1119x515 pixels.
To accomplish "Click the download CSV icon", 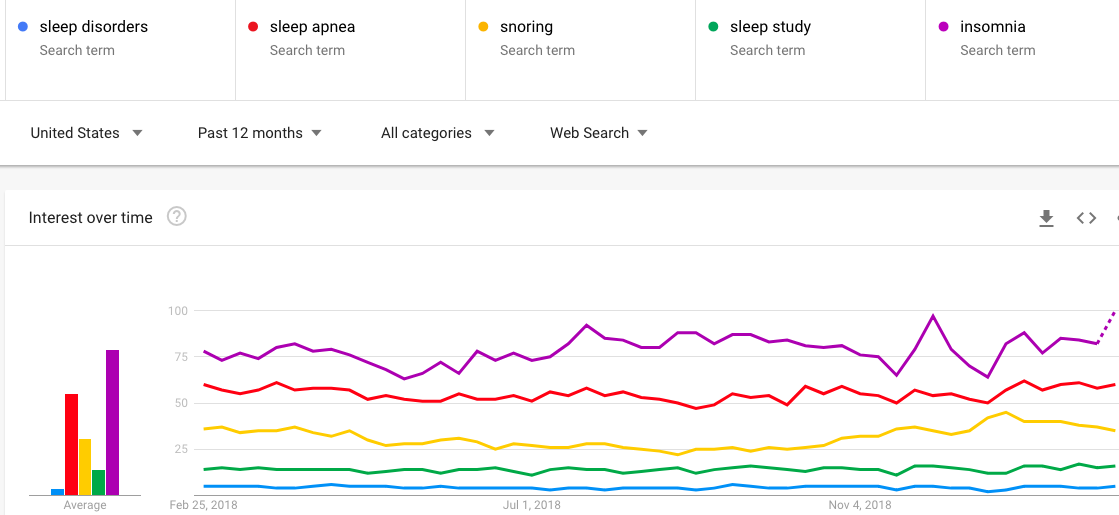I will (x=1046, y=218).
